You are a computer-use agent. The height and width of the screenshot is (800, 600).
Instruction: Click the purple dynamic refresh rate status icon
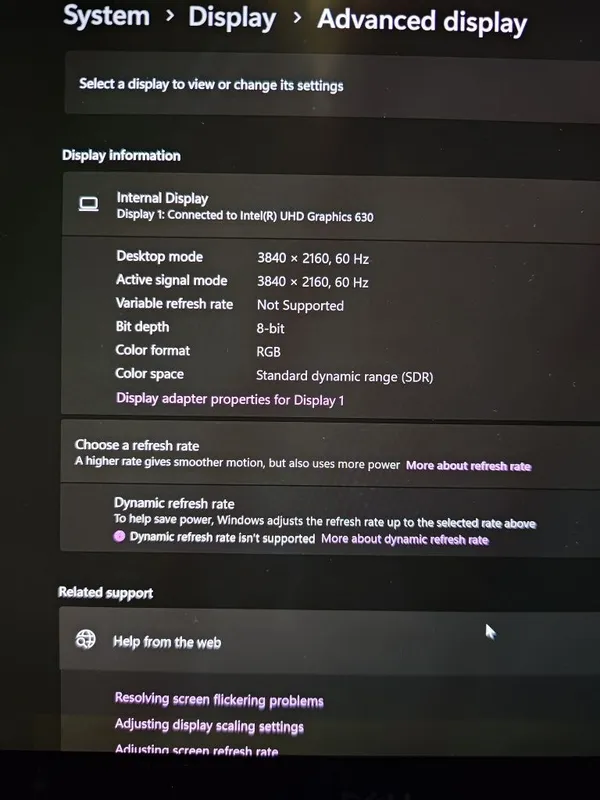pos(119,536)
